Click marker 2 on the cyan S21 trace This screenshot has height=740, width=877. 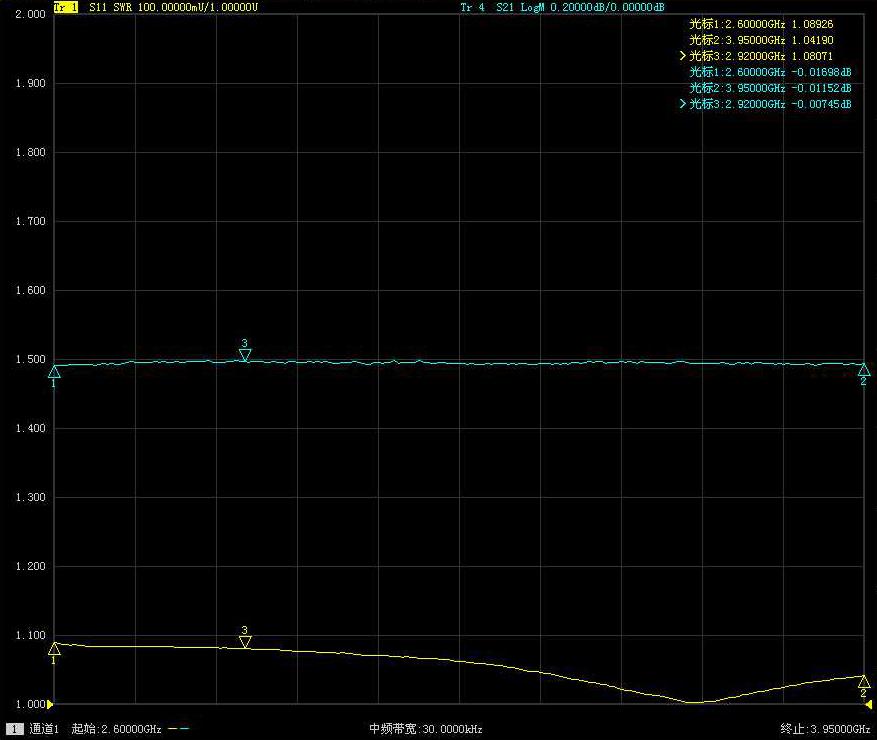(x=864, y=370)
